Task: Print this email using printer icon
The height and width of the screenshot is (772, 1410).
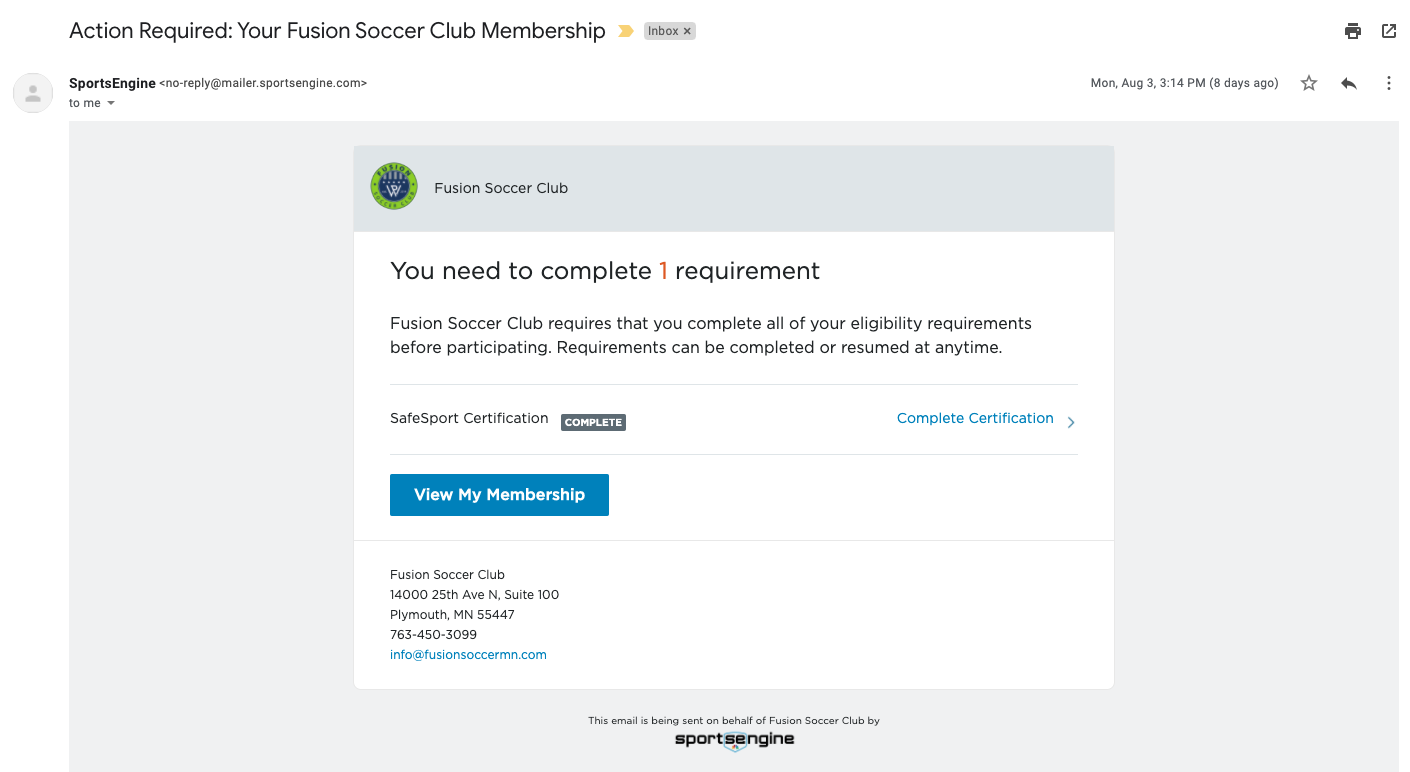Action: pos(1353,31)
